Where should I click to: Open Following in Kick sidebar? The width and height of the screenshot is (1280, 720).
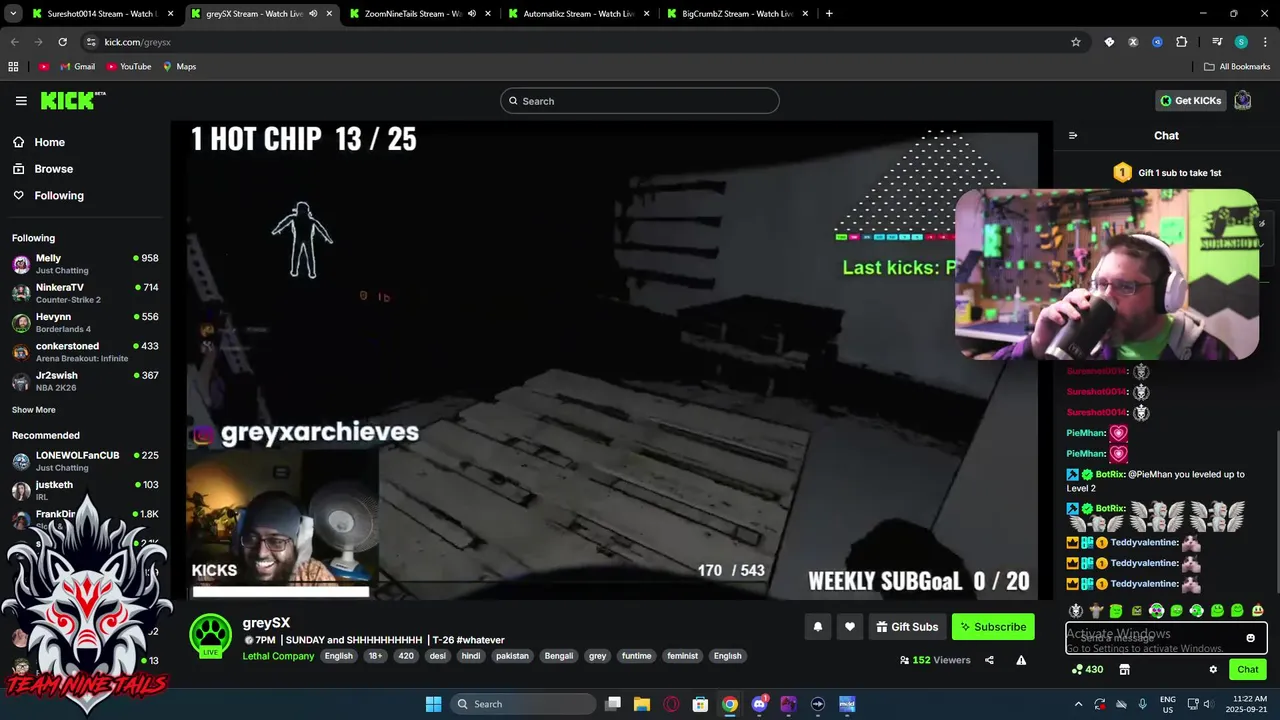[x=59, y=196]
